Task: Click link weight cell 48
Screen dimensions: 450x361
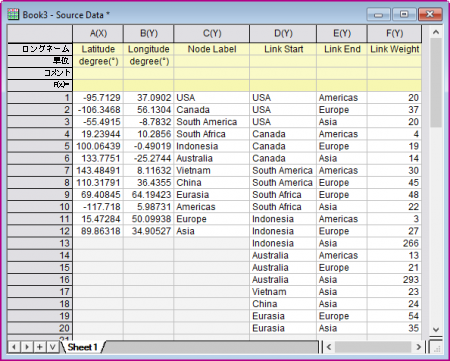Action: (394, 194)
